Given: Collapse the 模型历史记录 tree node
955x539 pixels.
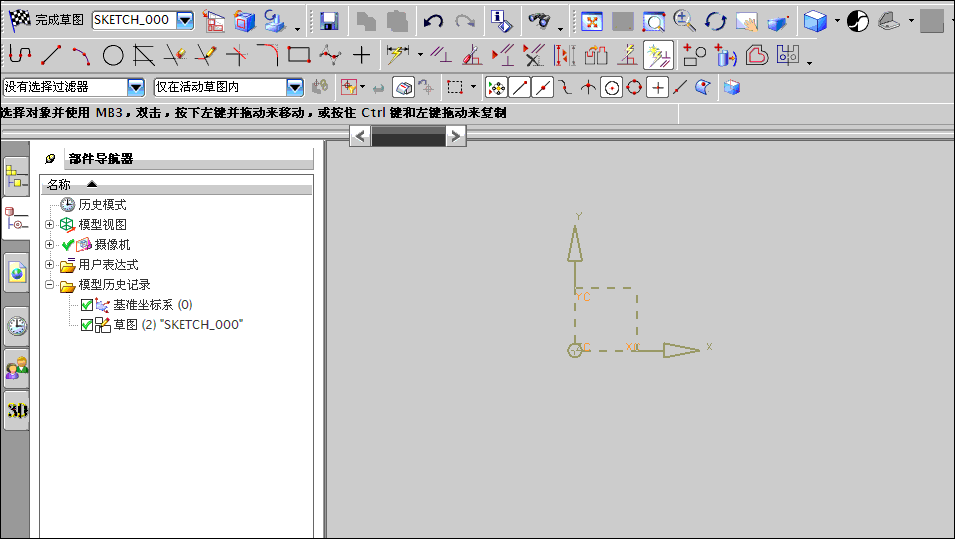Looking at the screenshot, I should coord(50,284).
